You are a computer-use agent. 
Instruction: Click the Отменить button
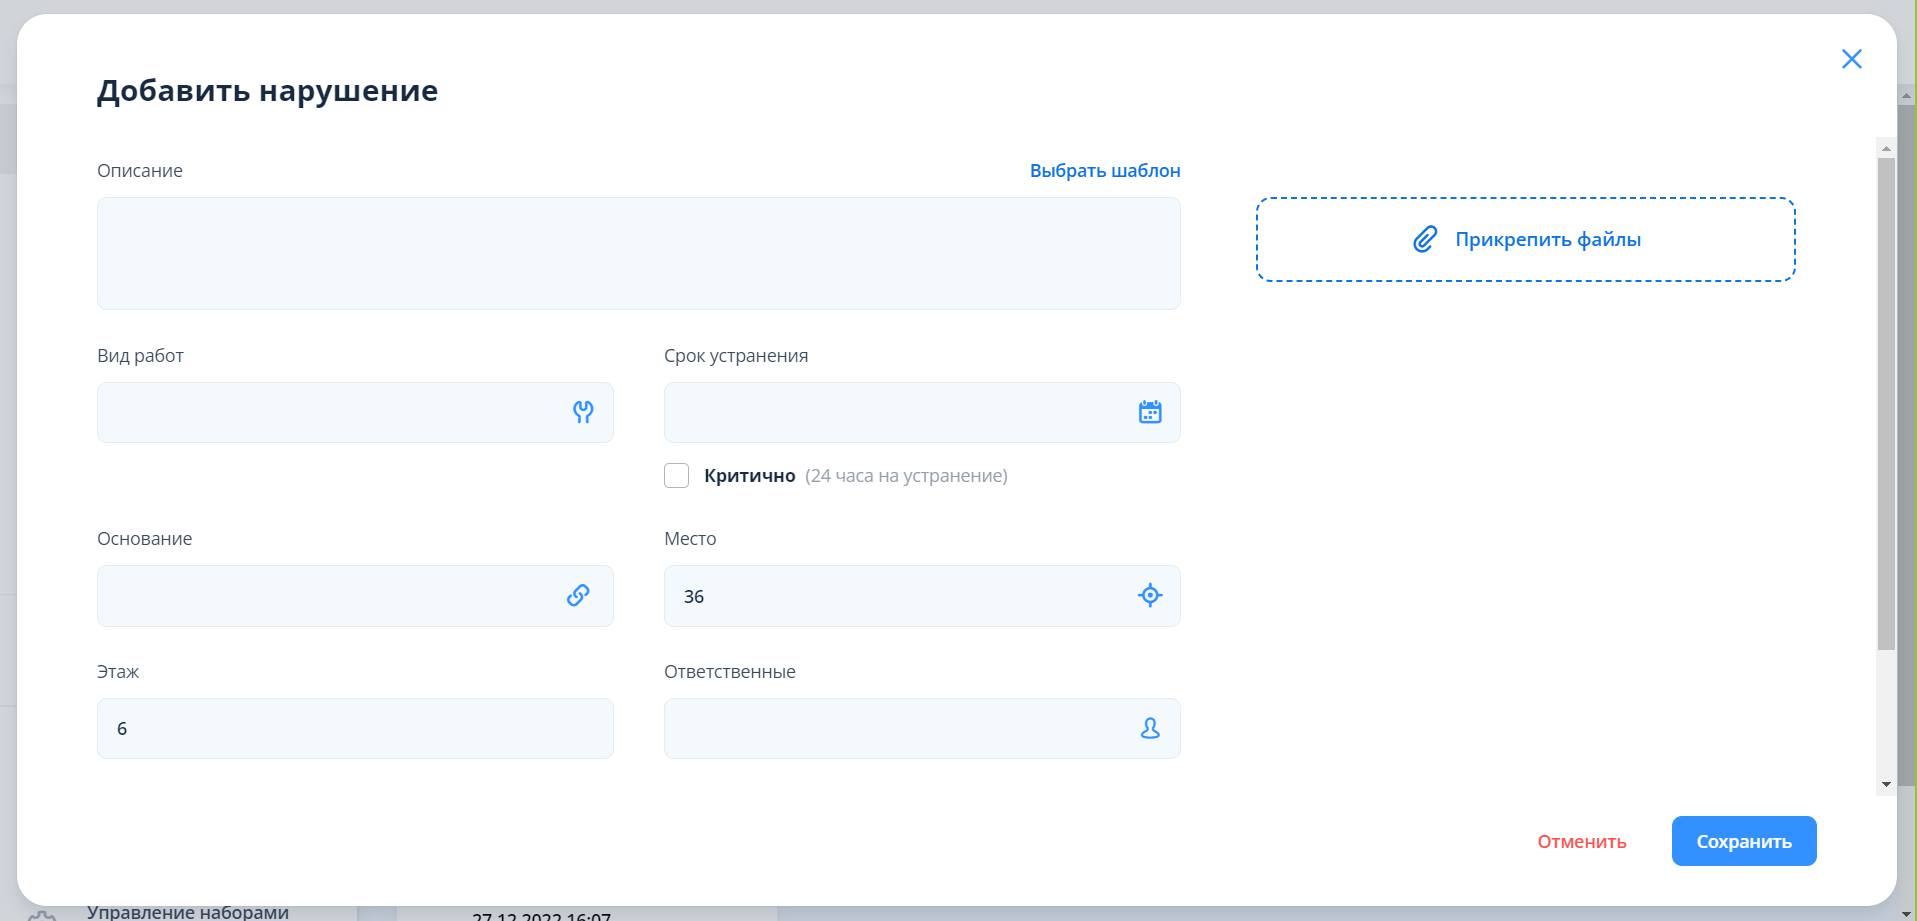(1581, 842)
